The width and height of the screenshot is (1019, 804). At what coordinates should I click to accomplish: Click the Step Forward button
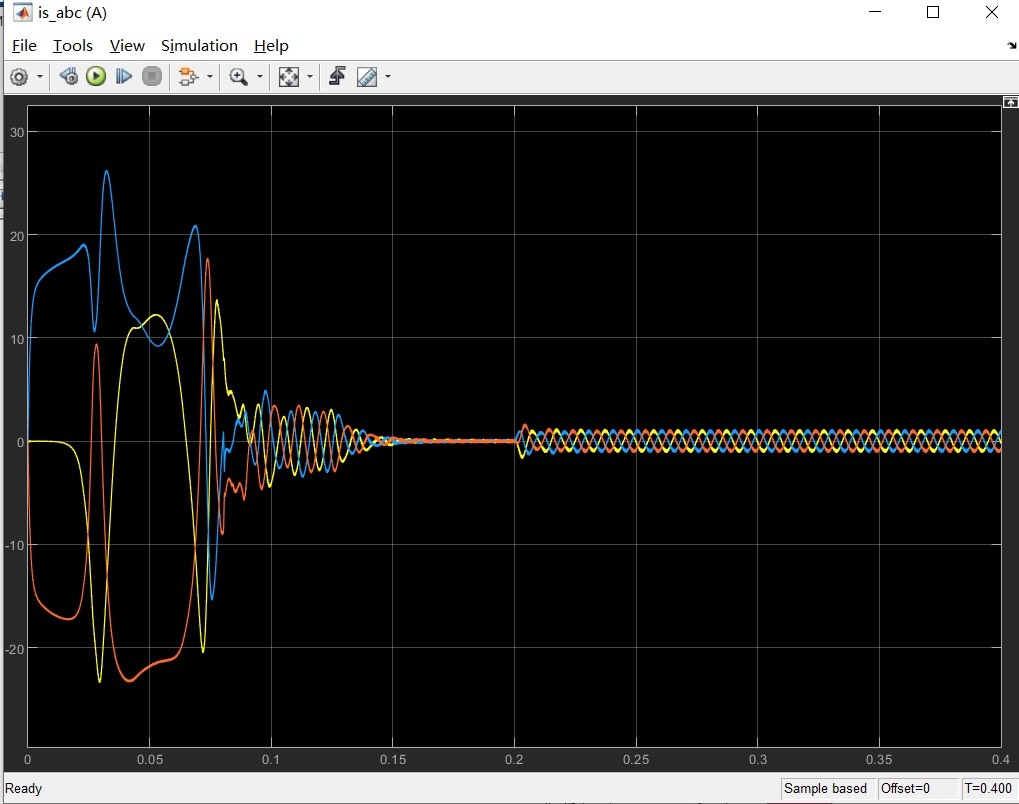[123, 77]
